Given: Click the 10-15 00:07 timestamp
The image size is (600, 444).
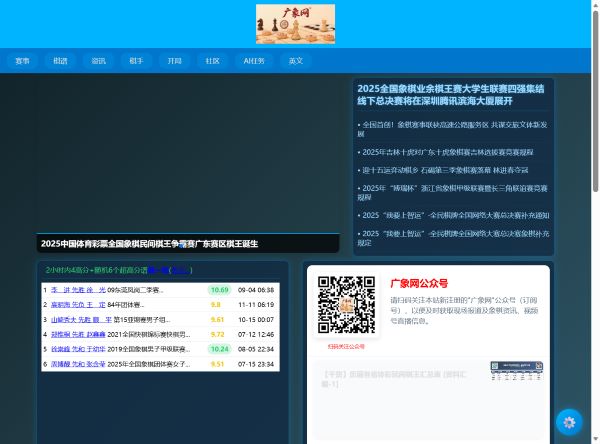Looking at the screenshot, I should pos(256,320).
